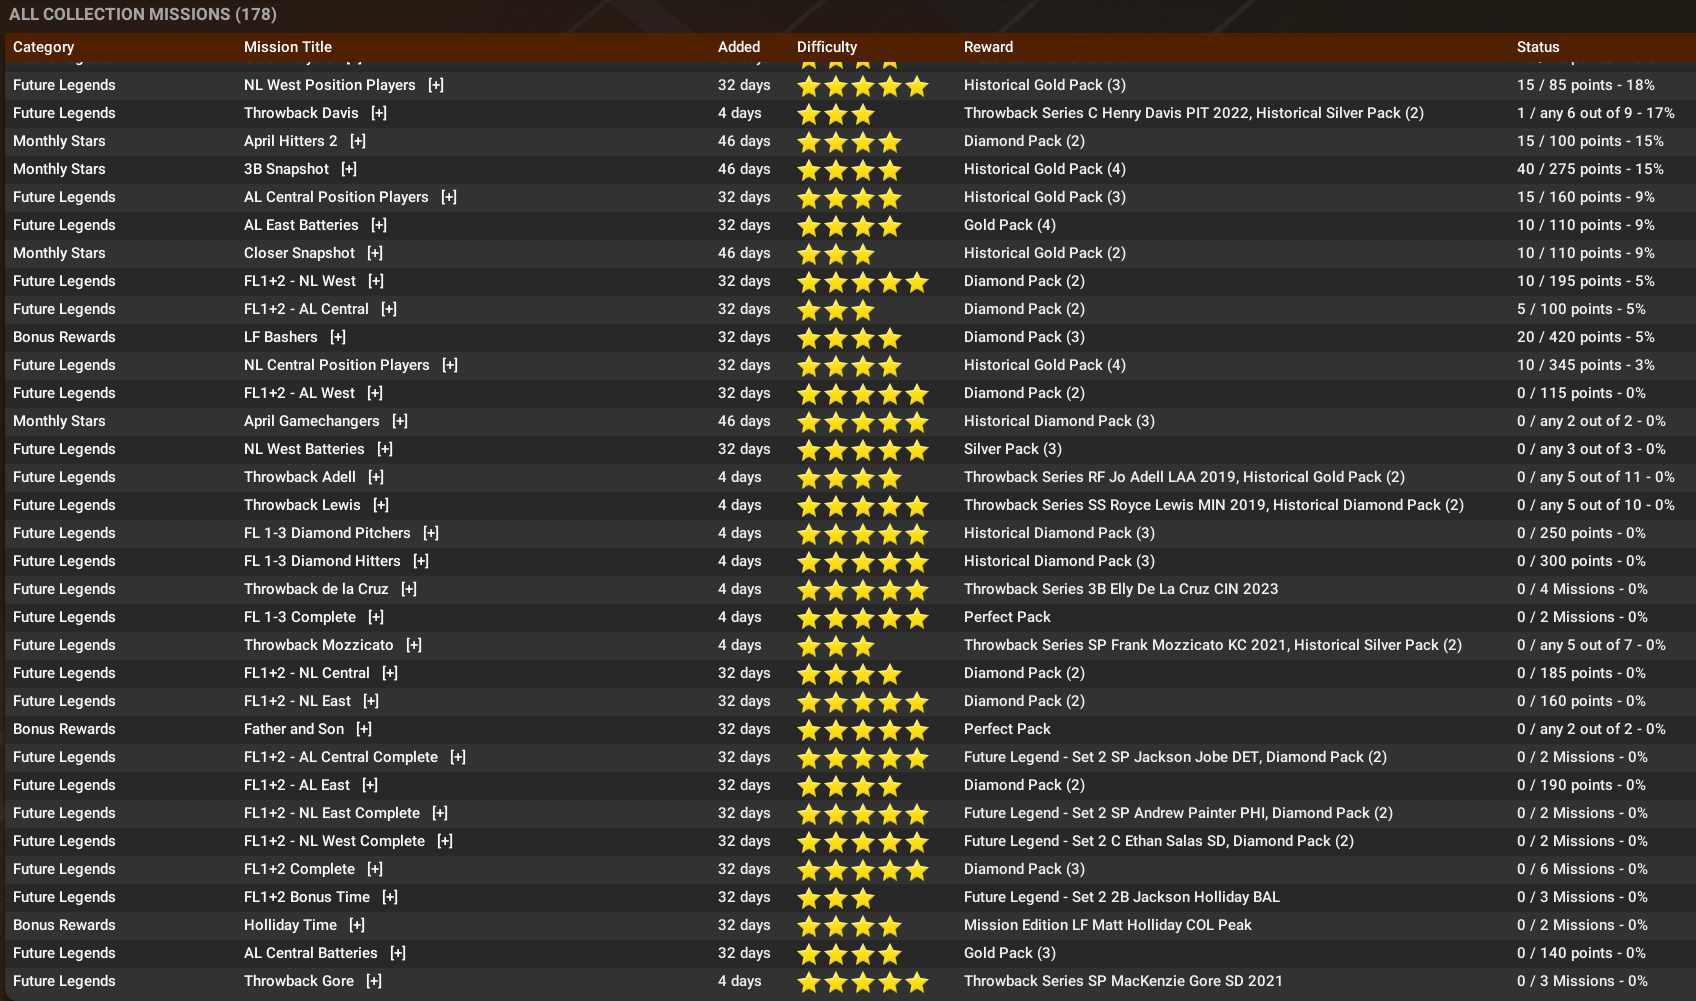Expand the Throwback Davis [+] toggle
The image size is (1696, 1001).
pyautogui.click(x=379, y=113)
